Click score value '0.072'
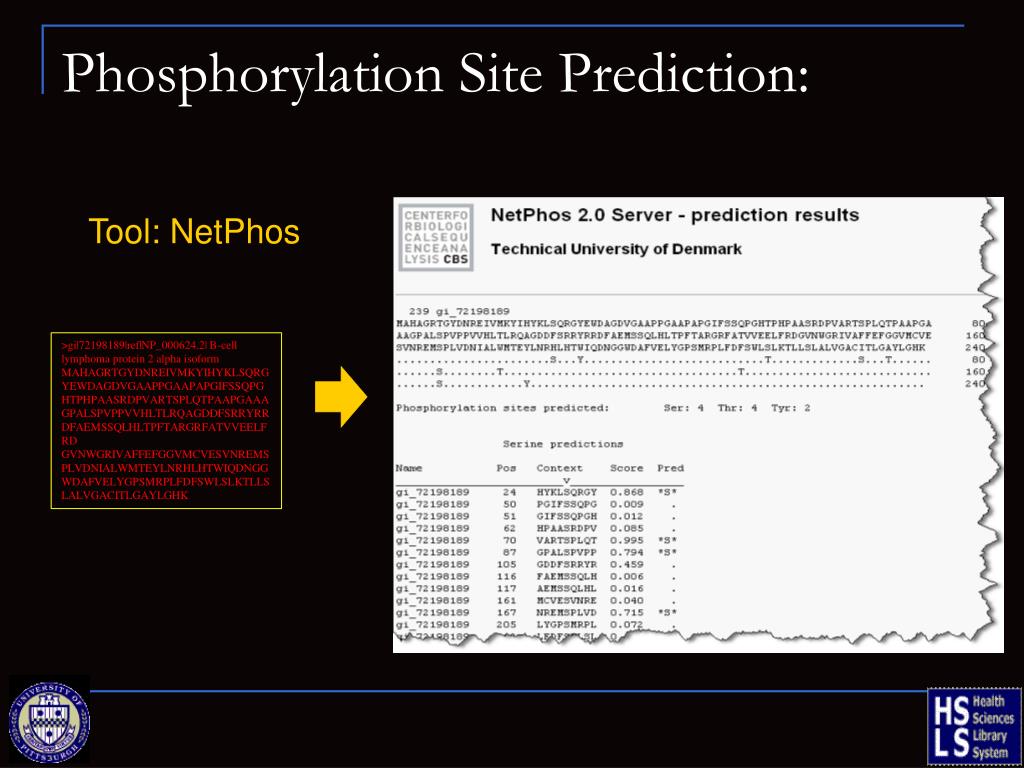 coord(626,624)
